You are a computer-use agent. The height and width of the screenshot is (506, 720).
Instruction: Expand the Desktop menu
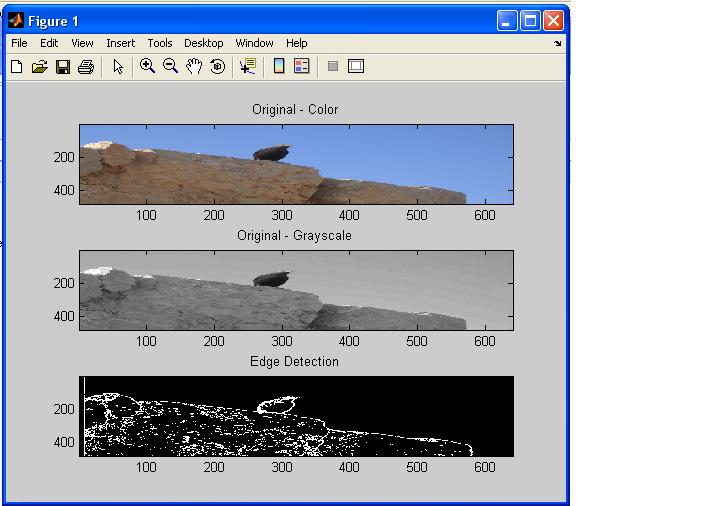203,43
